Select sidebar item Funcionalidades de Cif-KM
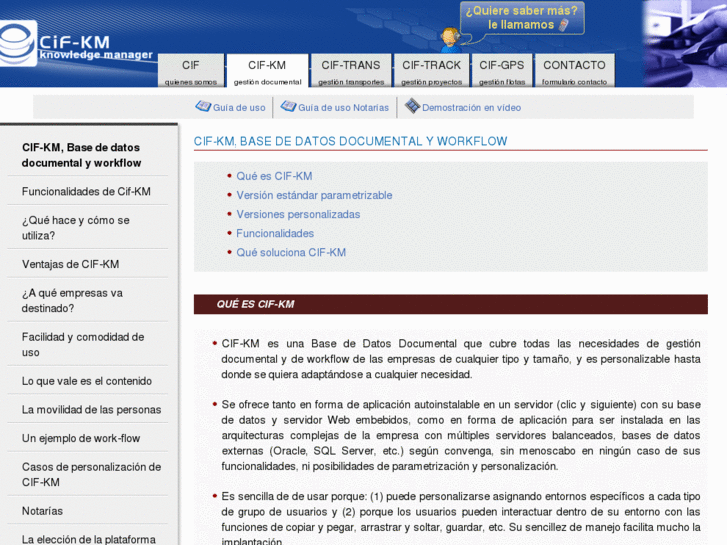 pyautogui.click(x=88, y=191)
